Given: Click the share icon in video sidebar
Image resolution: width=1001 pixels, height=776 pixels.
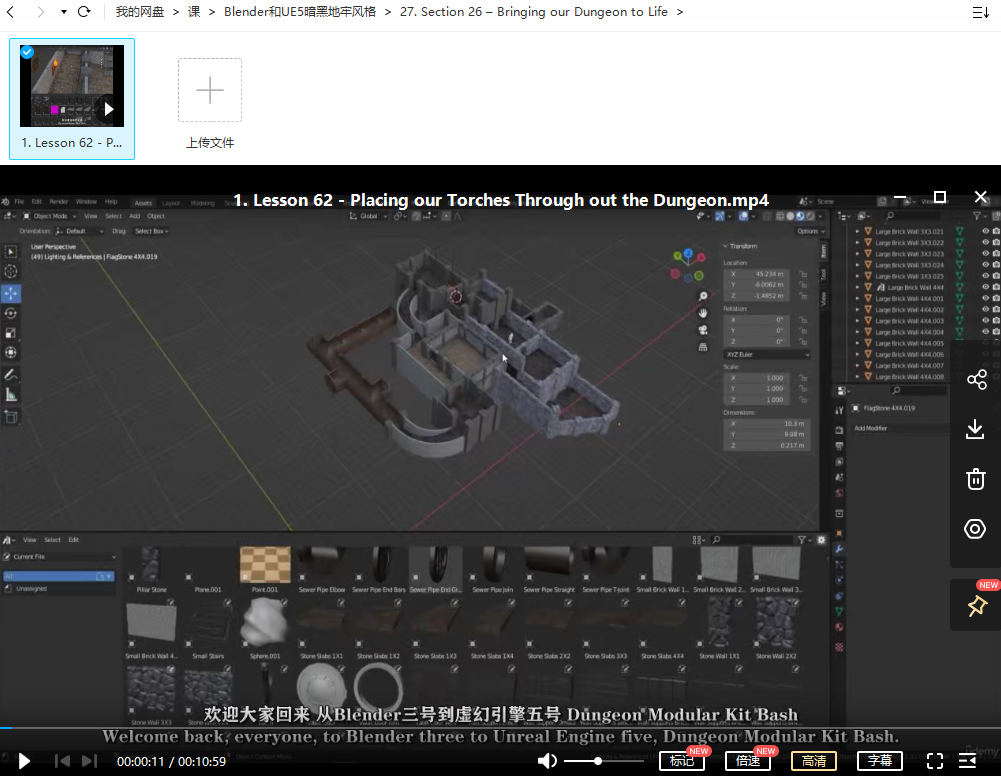Looking at the screenshot, I should pyautogui.click(x=976, y=380).
